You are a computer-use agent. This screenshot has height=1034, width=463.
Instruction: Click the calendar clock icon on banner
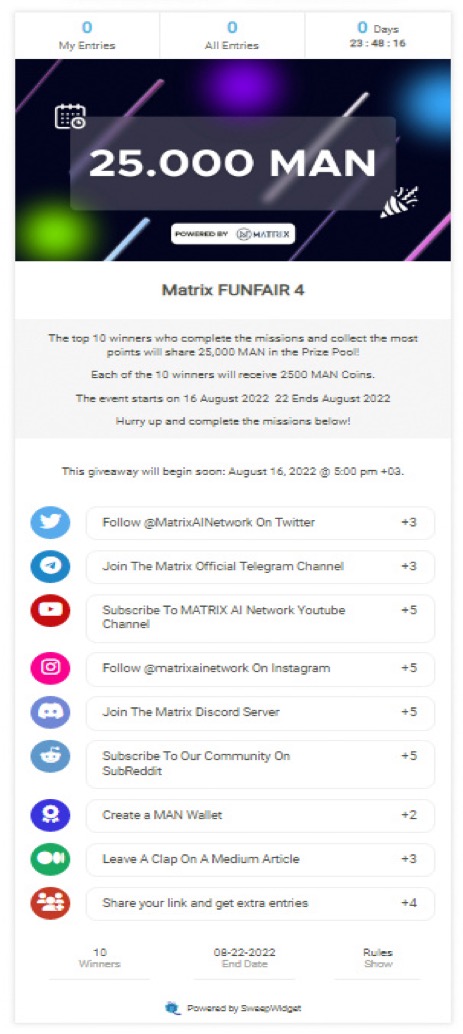coord(69,117)
